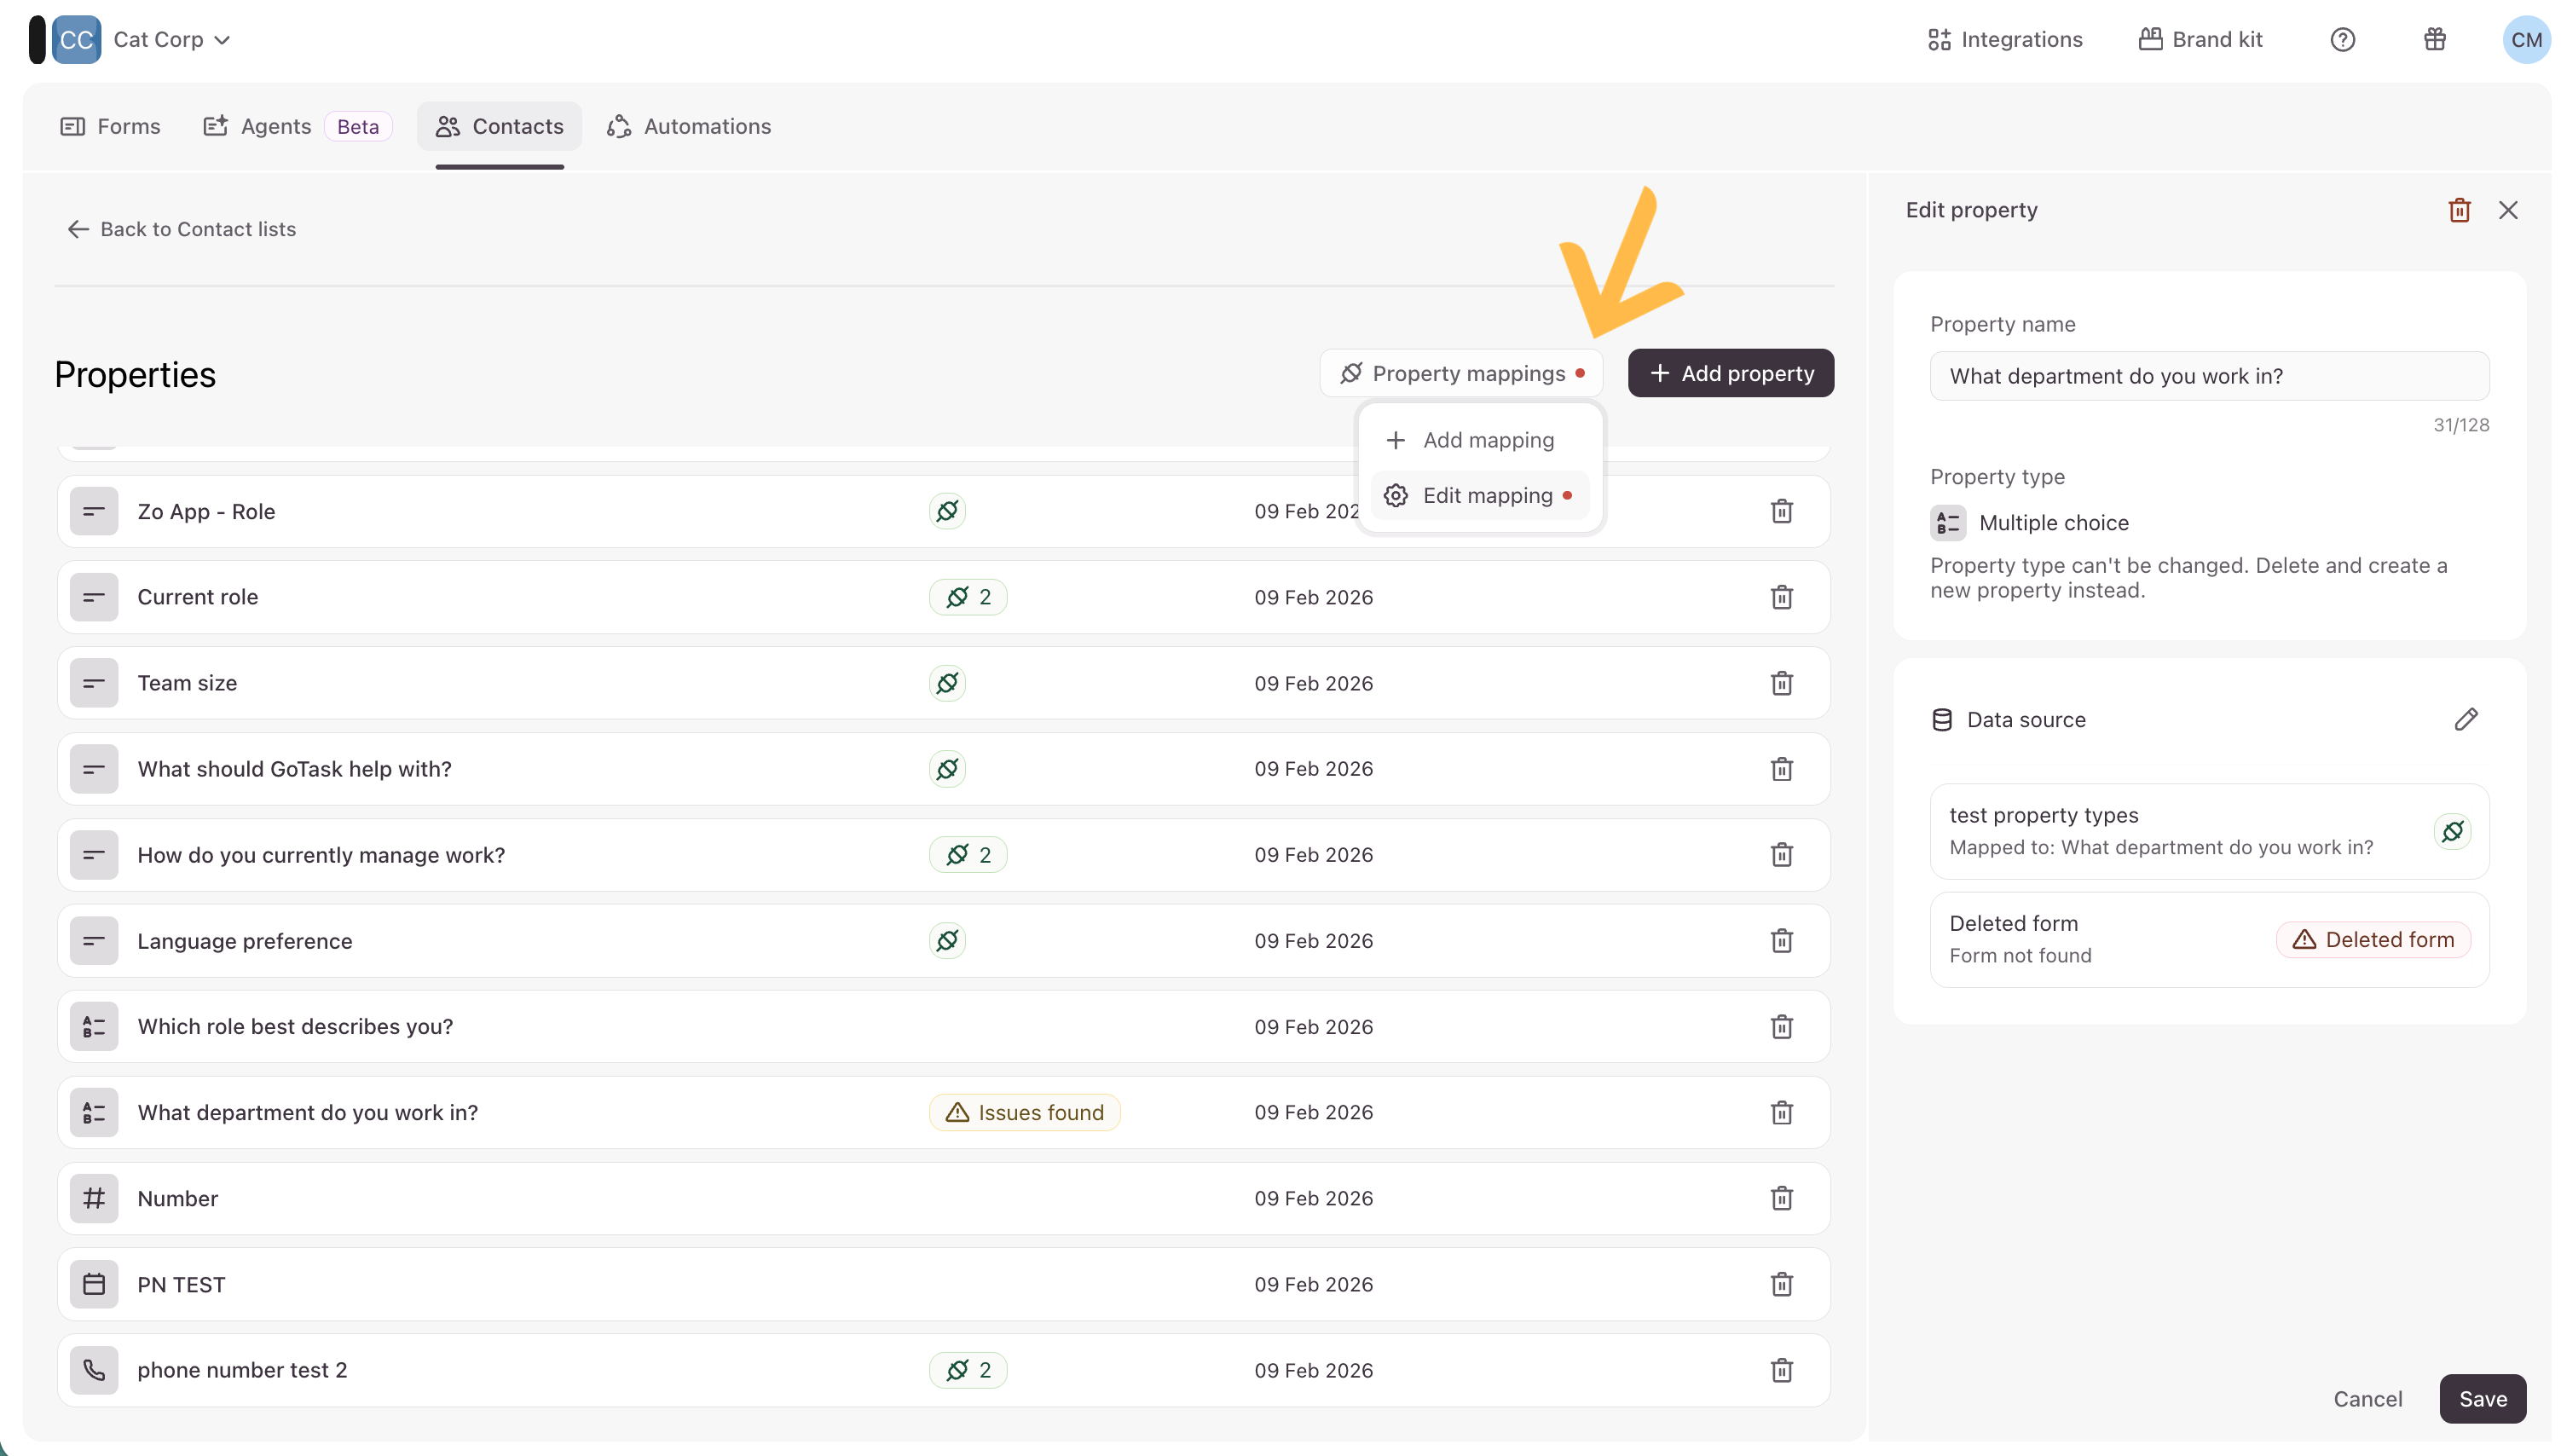Image resolution: width=2561 pixels, height=1456 pixels.
Task: Save the property changes
Action: (x=2482, y=1398)
